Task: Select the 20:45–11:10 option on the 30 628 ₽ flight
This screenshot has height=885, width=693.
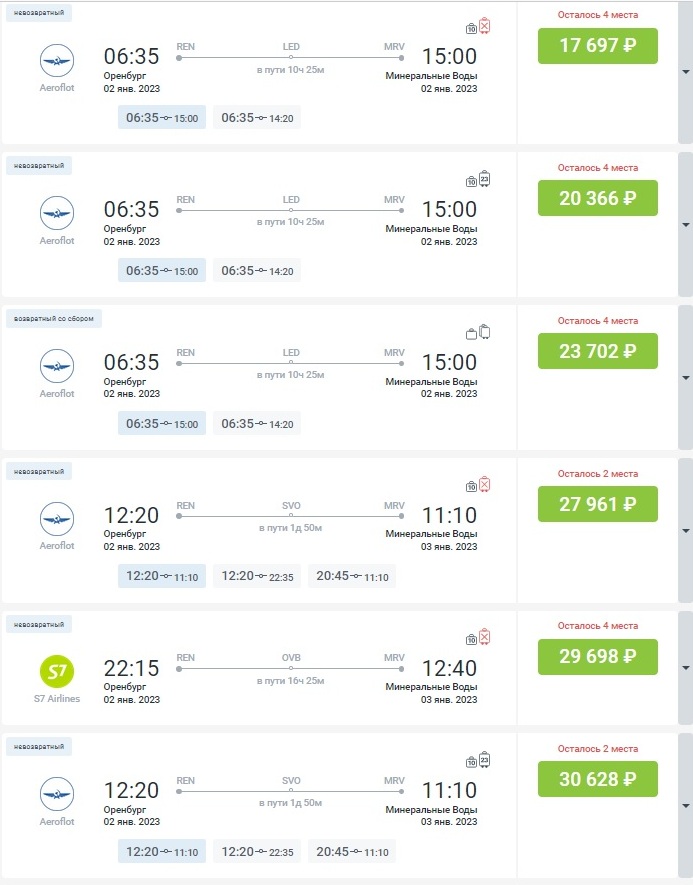Action: [352, 852]
